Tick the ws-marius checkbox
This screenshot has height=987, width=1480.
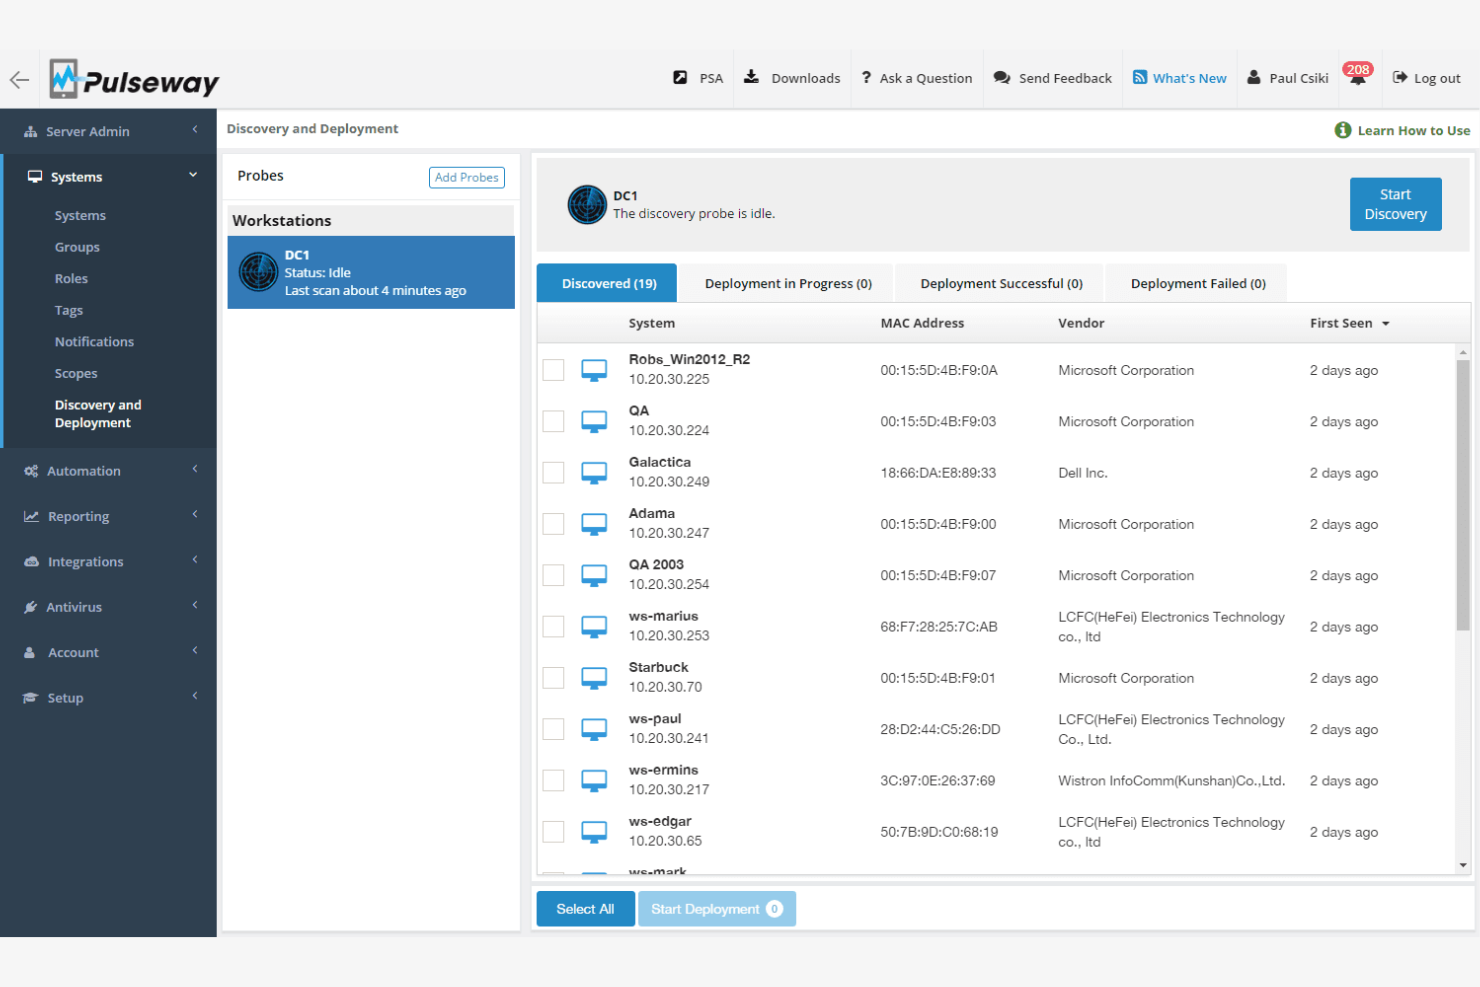pos(553,627)
